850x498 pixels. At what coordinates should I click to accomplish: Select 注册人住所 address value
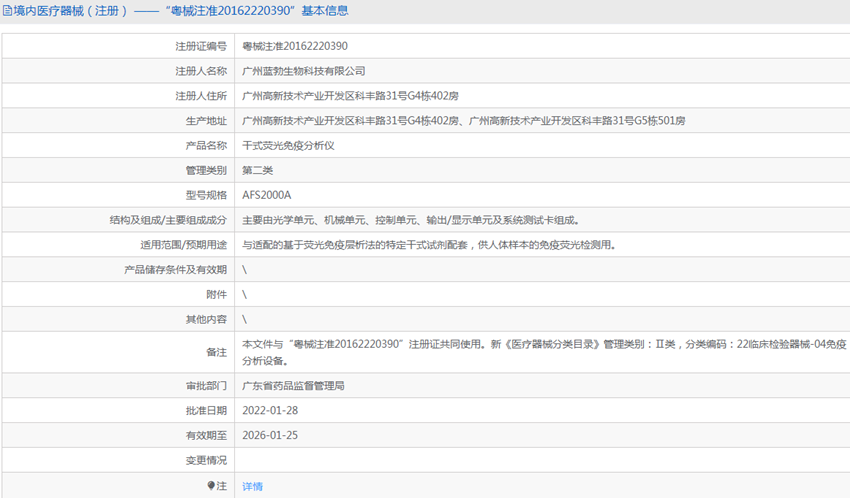[x=350, y=96]
